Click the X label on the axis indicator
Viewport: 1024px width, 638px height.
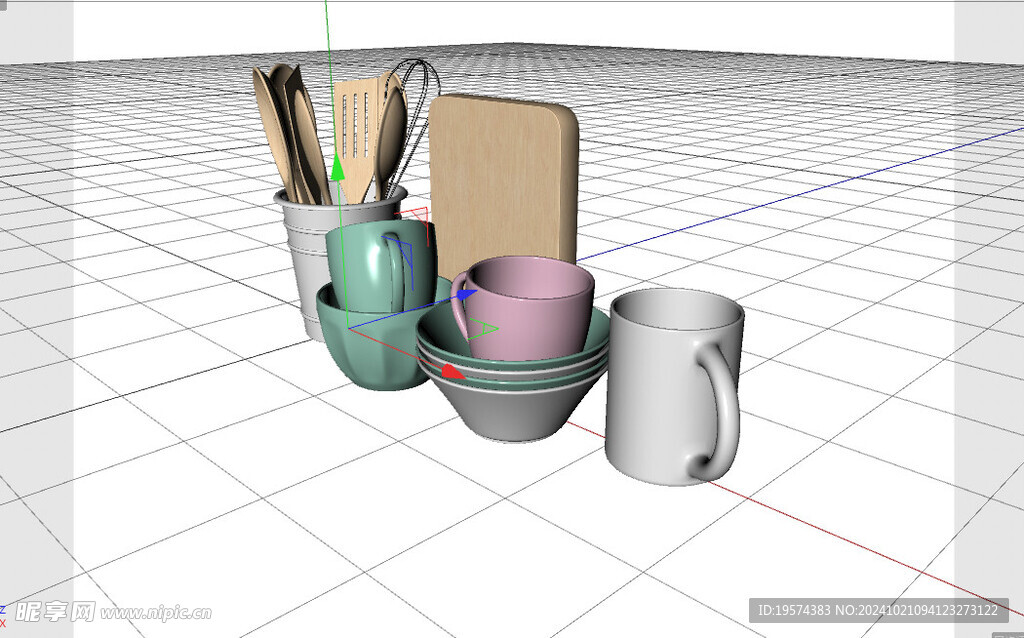[x=4, y=622]
